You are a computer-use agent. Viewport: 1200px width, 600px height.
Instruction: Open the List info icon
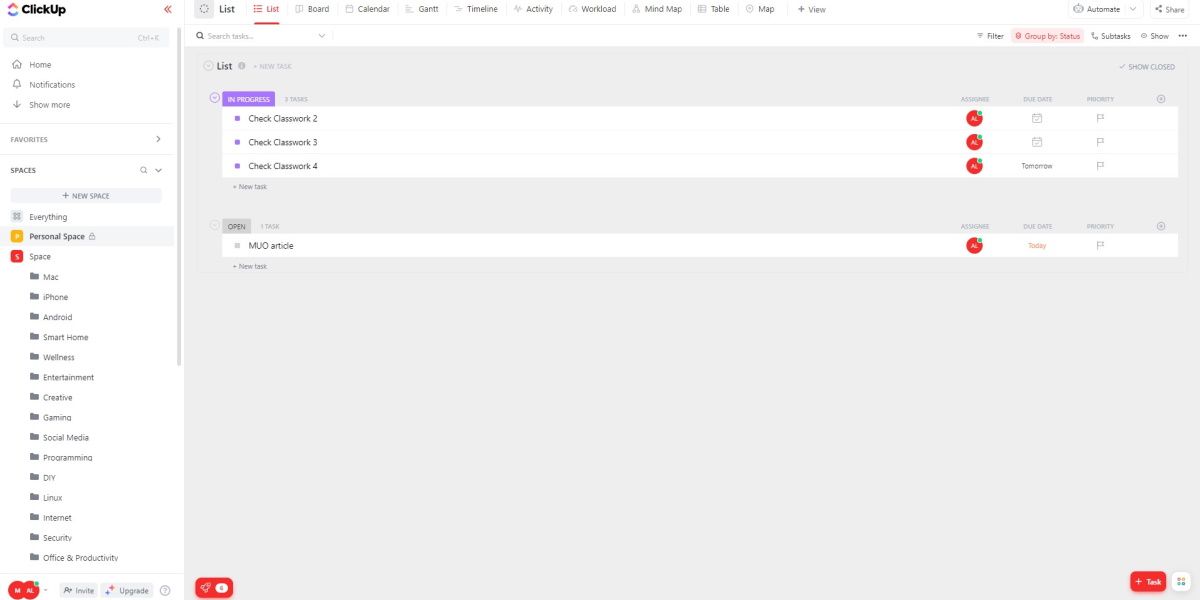click(x=242, y=66)
